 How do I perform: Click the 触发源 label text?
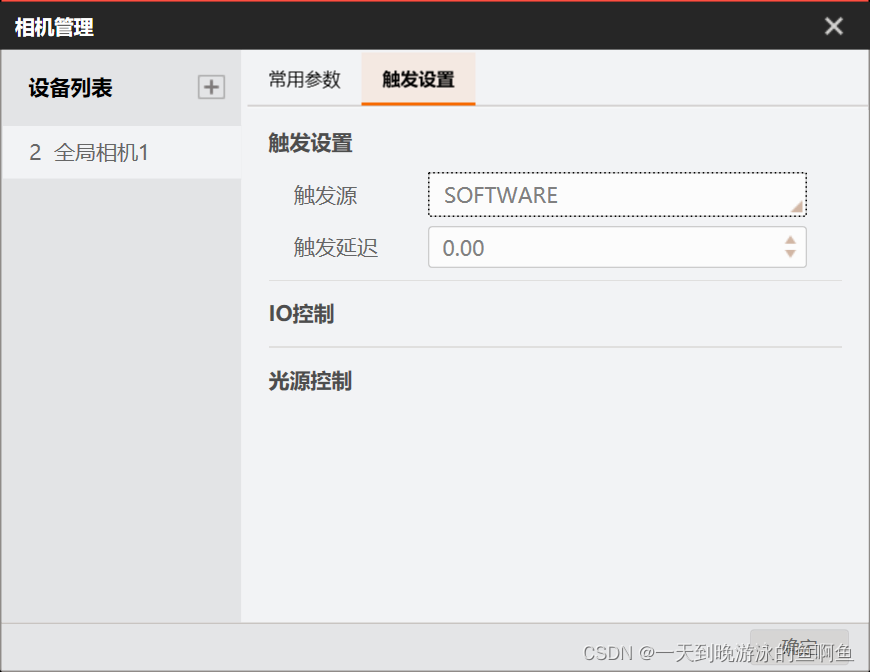324,195
